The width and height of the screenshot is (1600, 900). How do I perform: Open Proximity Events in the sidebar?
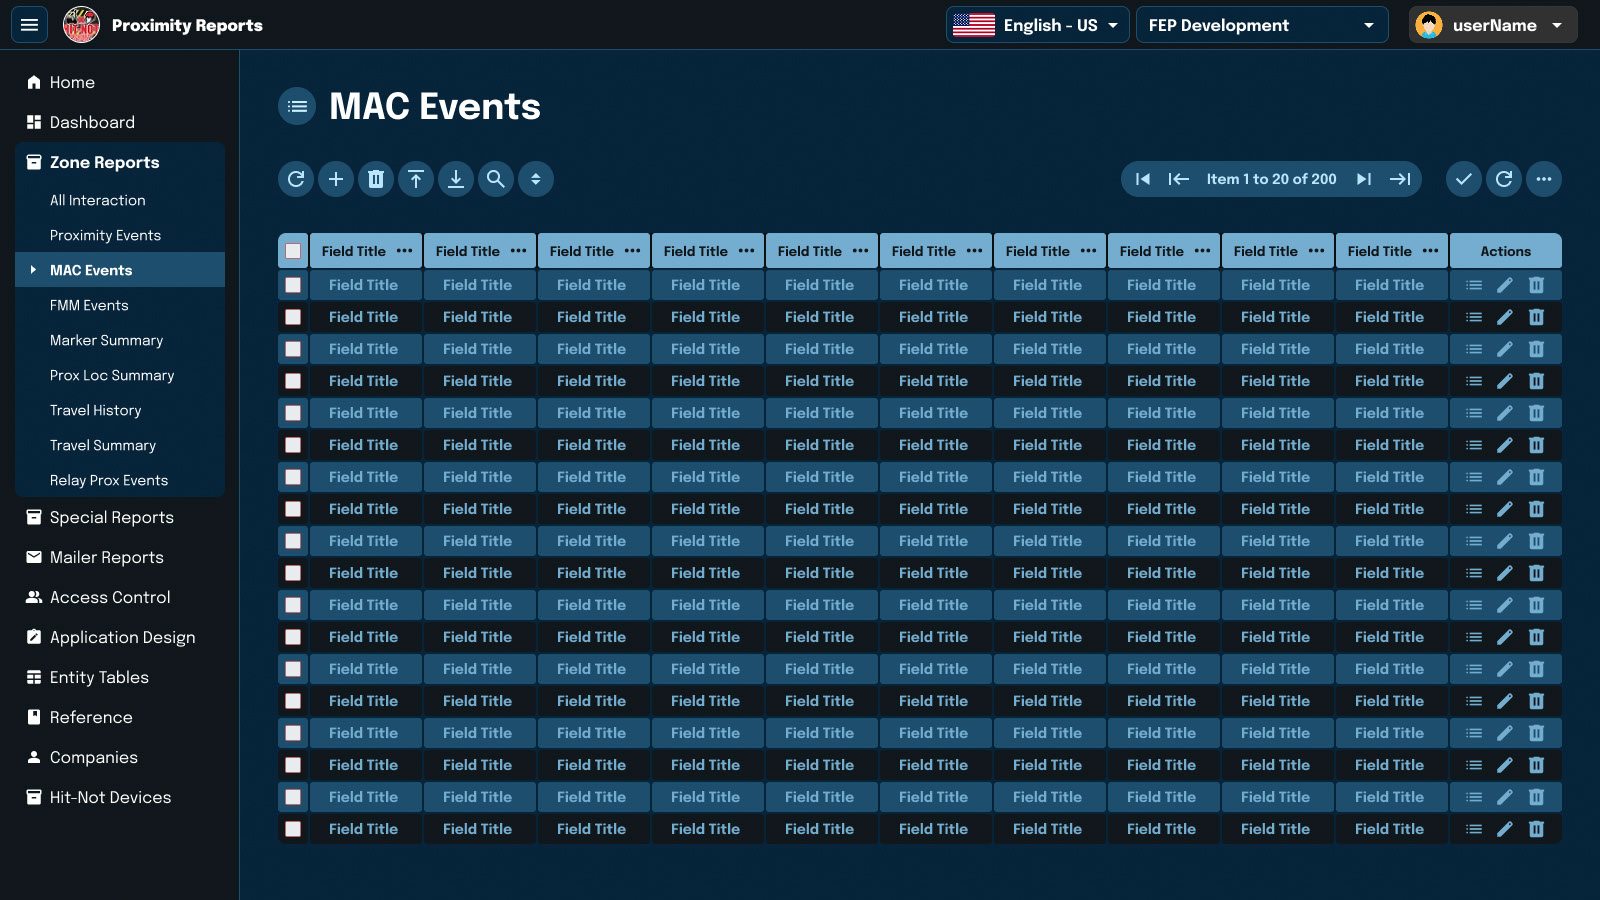pyautogui.click(x=105, y=235)
